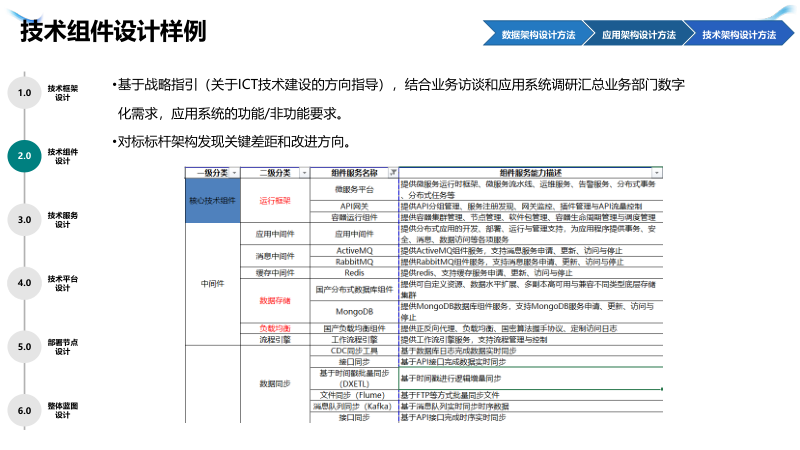Viewport: 800px width, 450px height.
Task: Select the 工作流引擎 cell
Action: coord(354,340)
